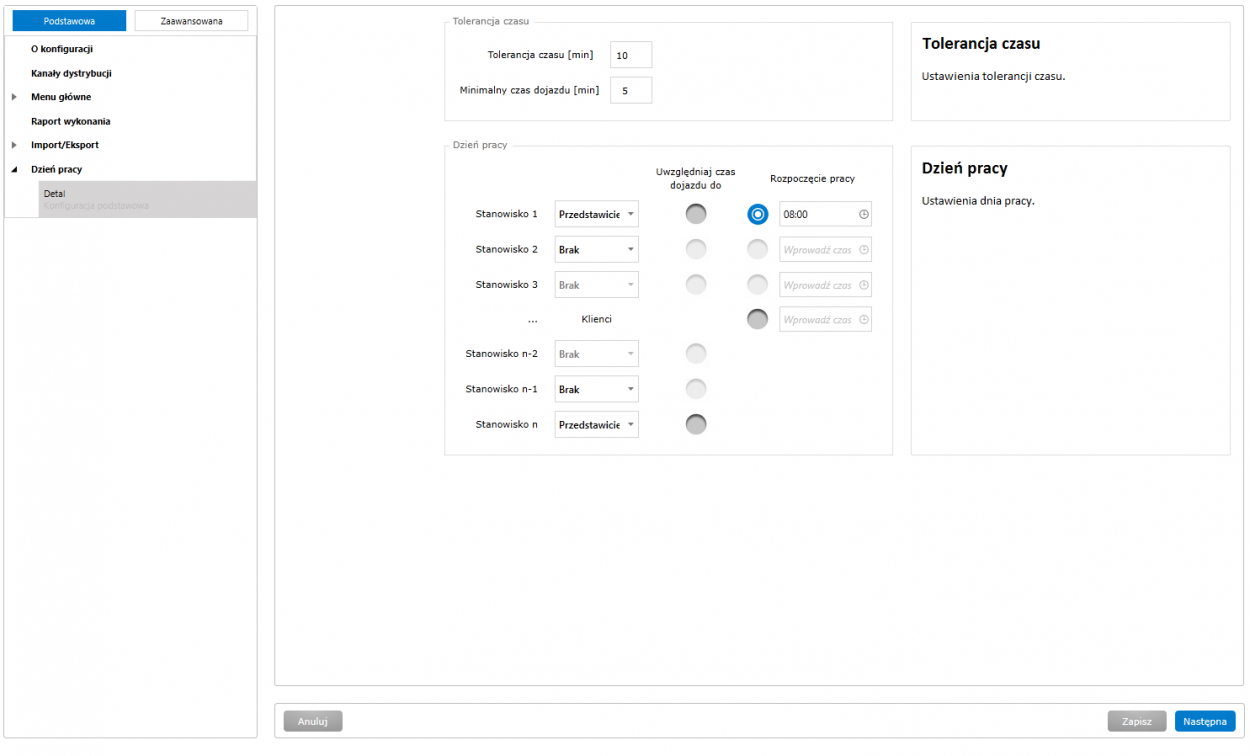Open Stanowisko 2 Brak dropdown
1250x756 pixels.
pyautogui.click(x=597, y=250)
